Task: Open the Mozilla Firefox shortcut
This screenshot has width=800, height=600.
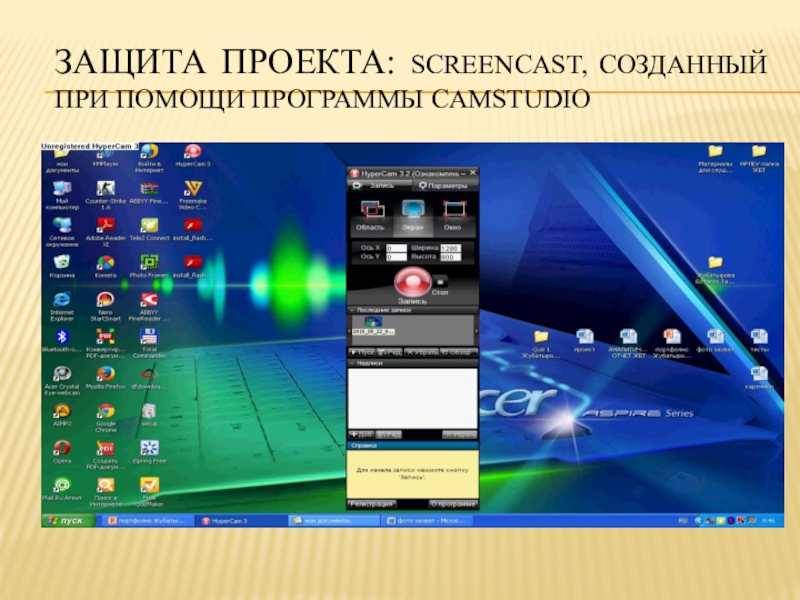Action: click(106, 378)
